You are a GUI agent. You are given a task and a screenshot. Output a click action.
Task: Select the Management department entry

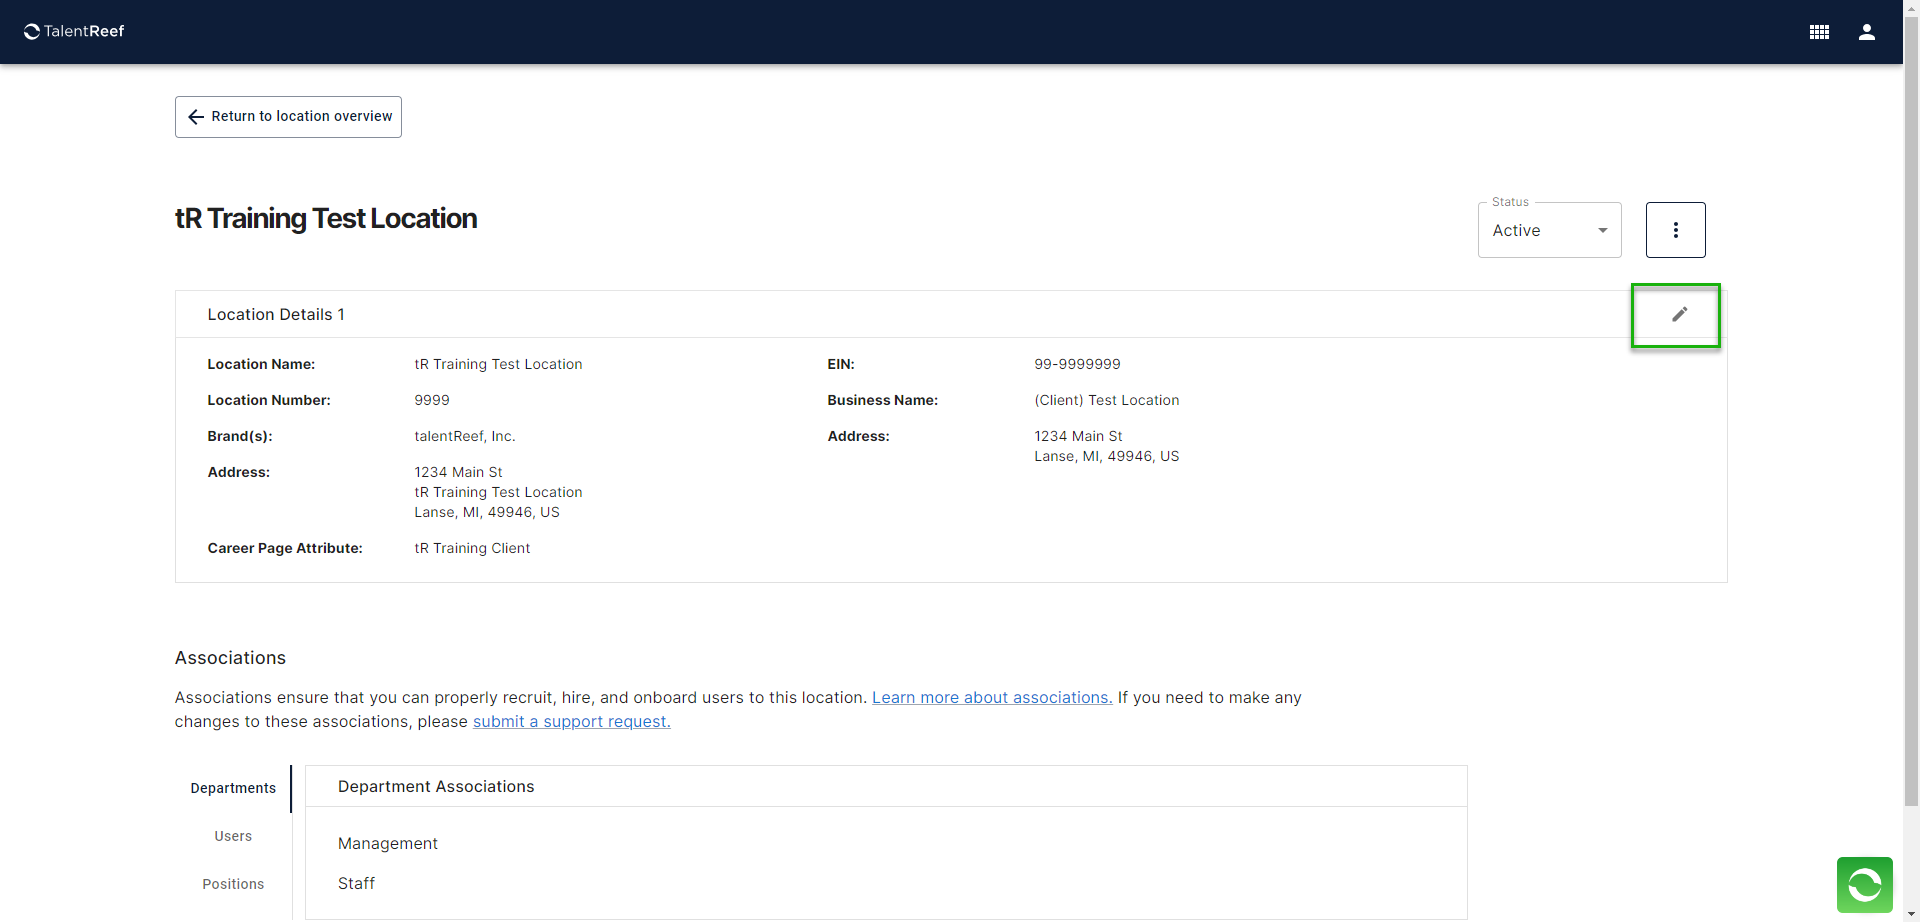point(388,844)
